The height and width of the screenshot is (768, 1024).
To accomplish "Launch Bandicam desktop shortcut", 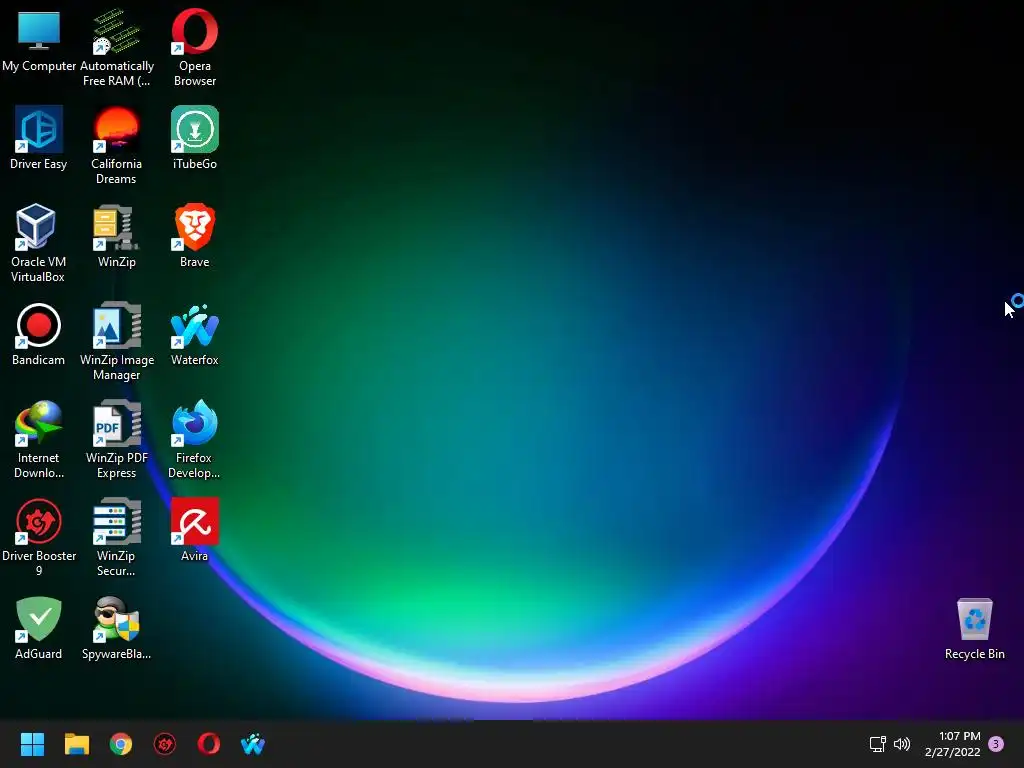I will (x=39, y=334).
